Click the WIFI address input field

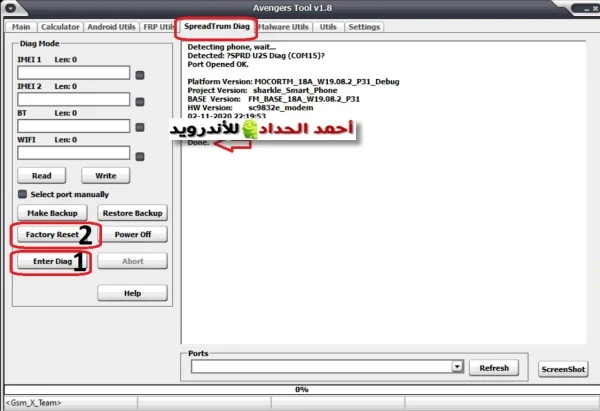73,153
